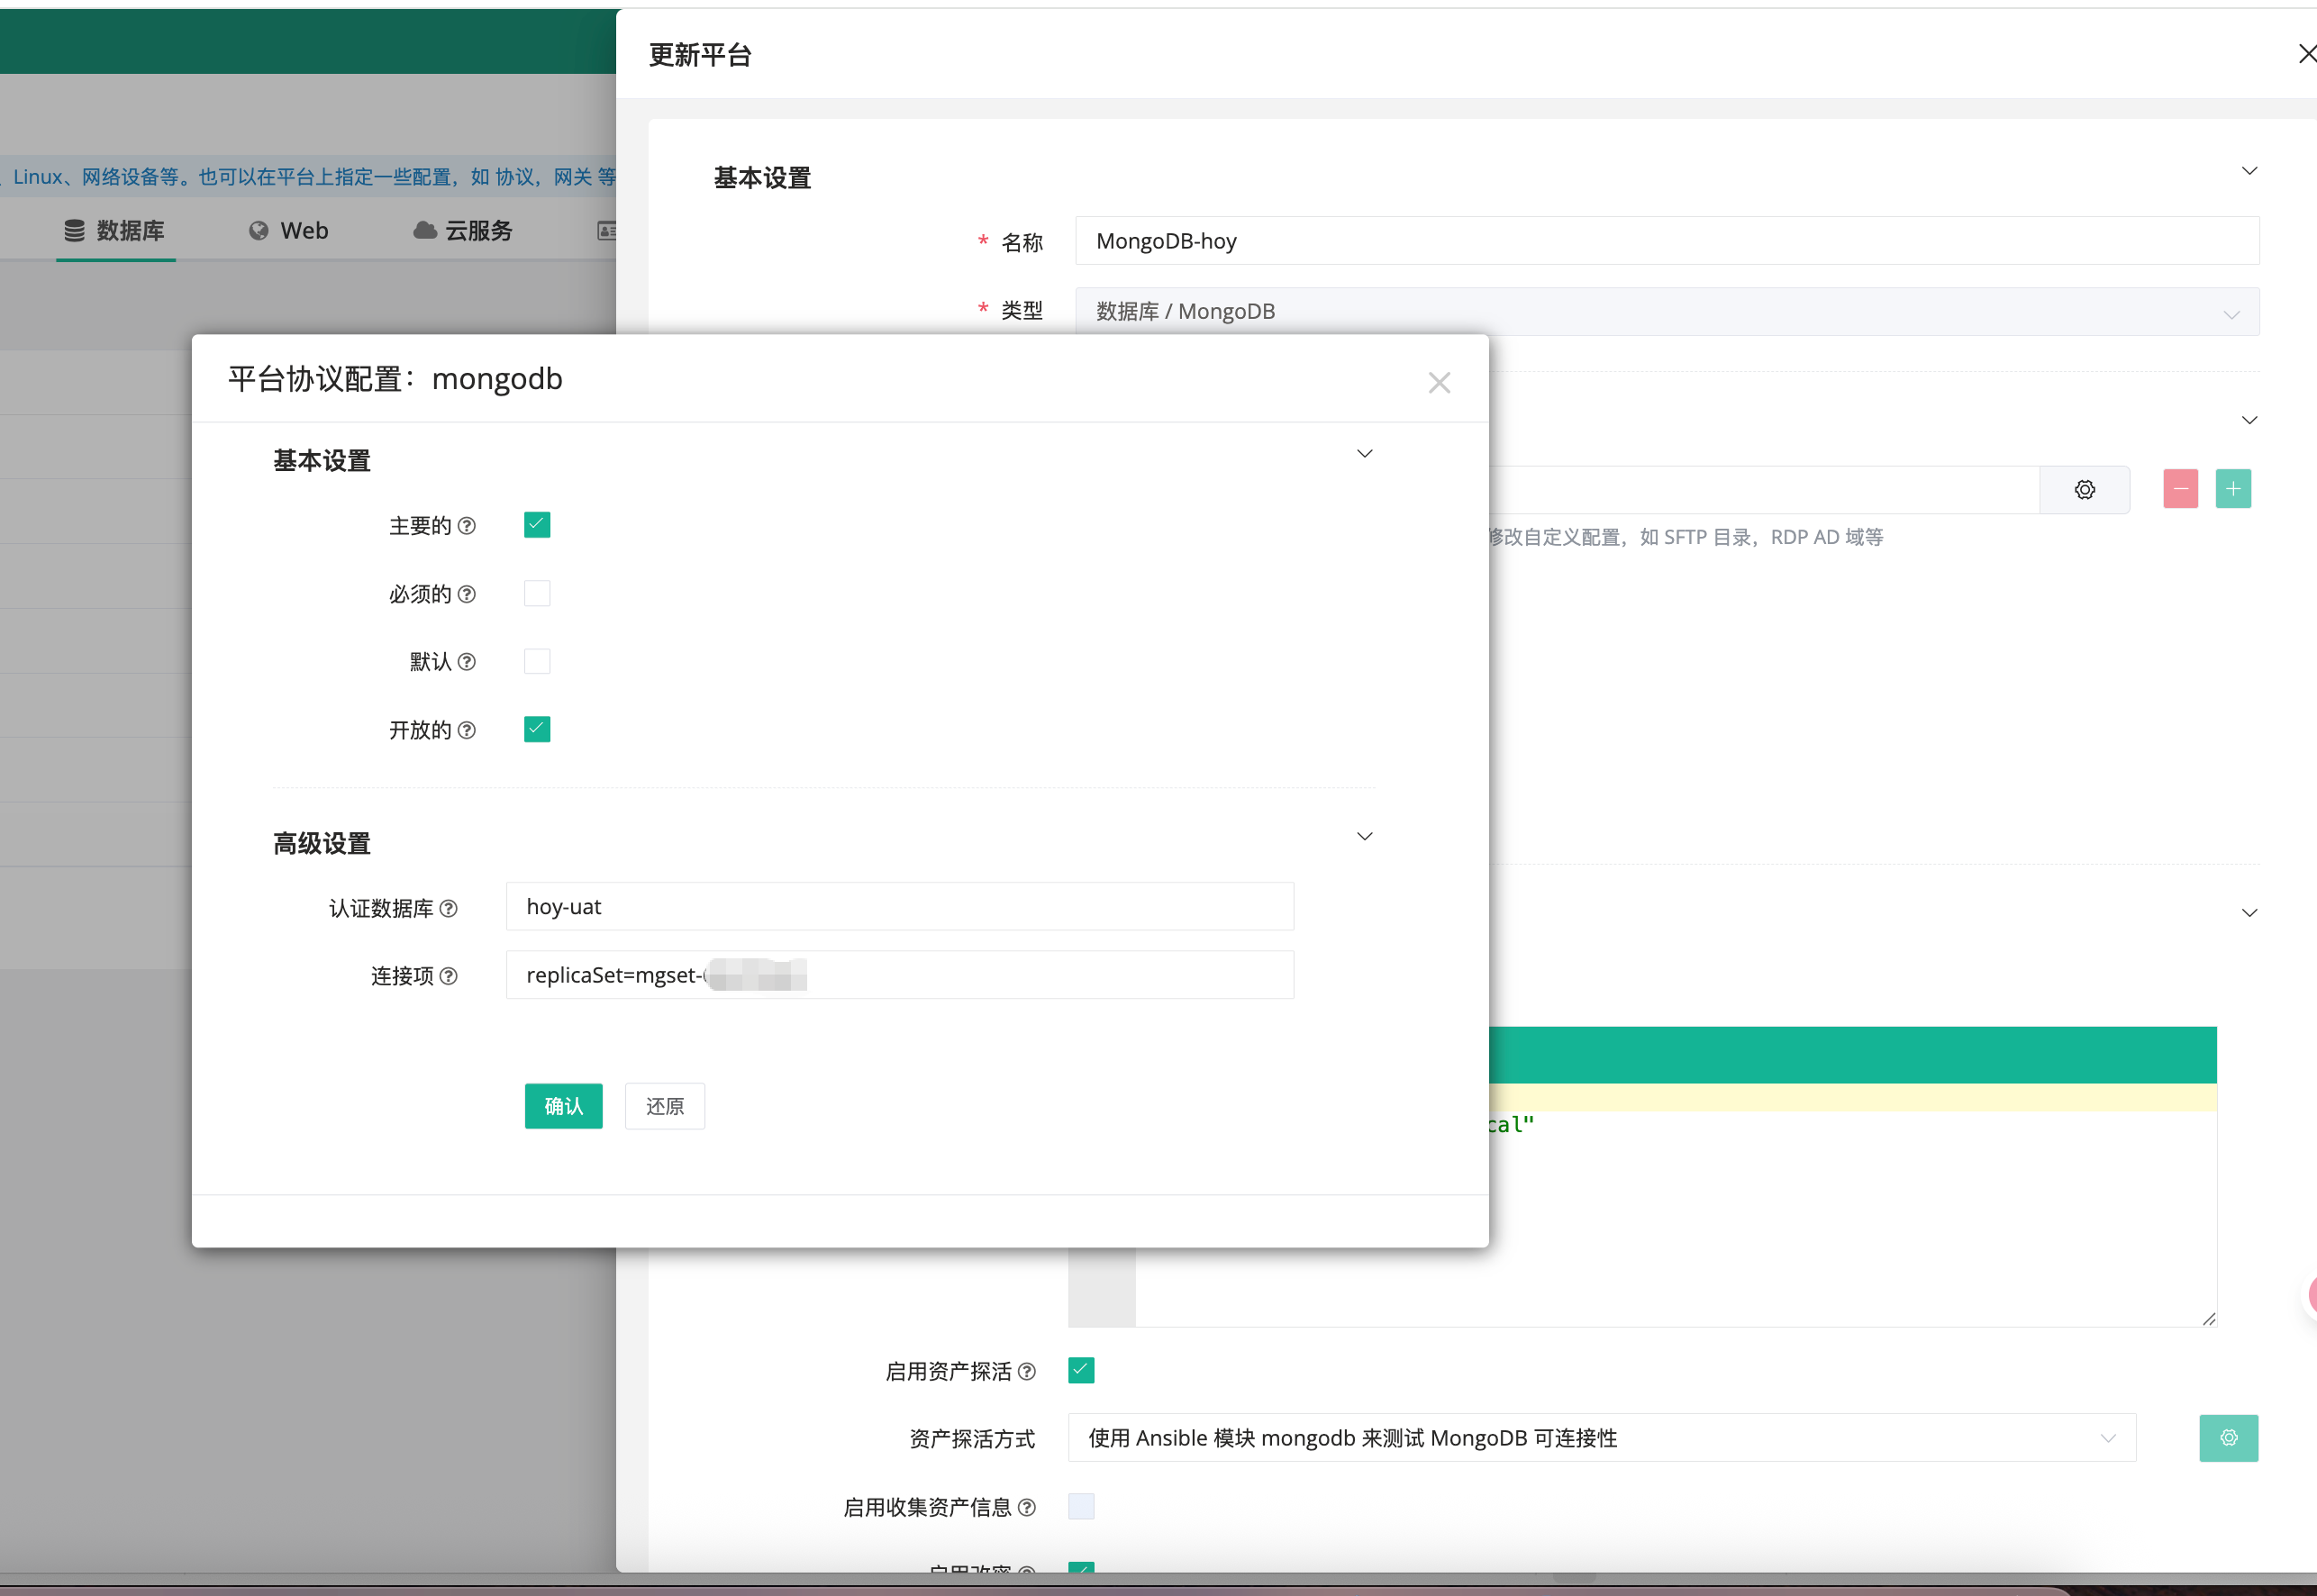
Task: Click the 还原 button
Action: 664,1106
